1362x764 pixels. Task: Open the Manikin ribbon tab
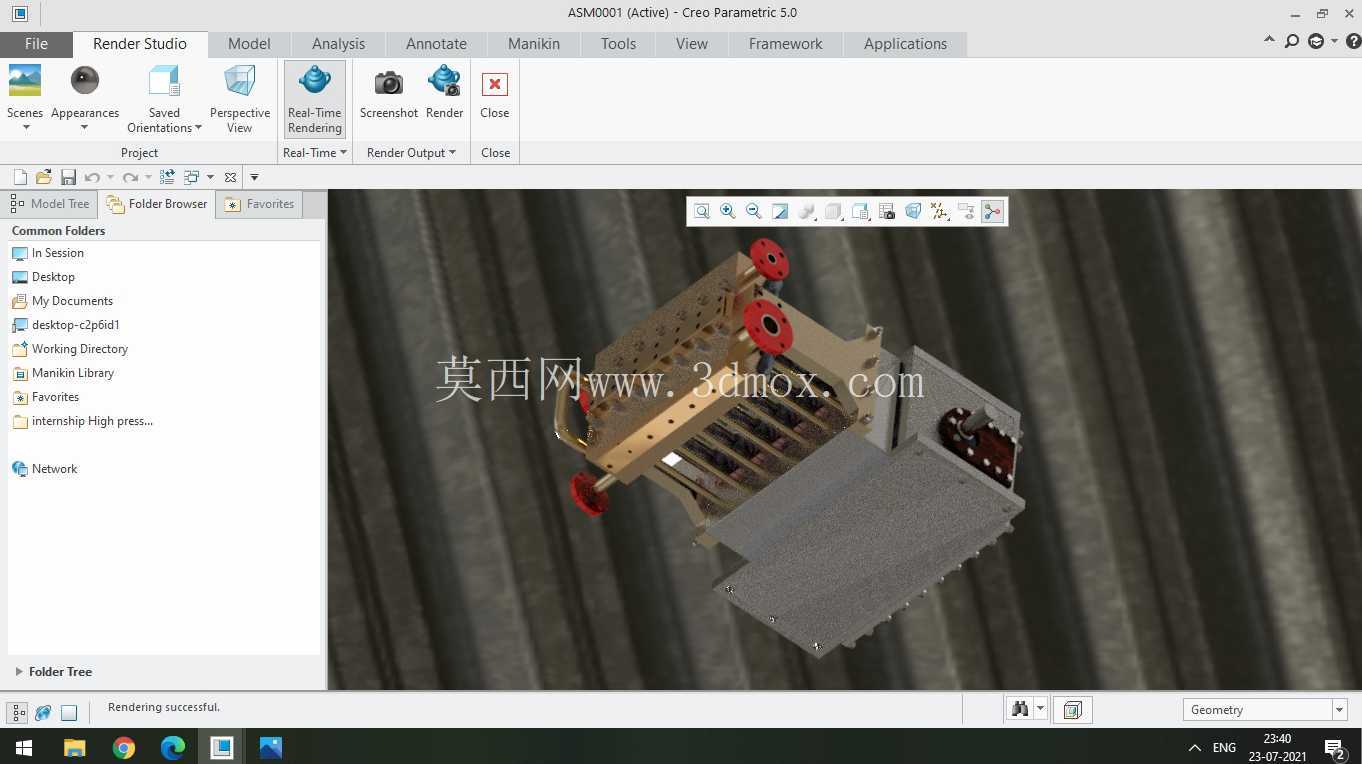tap(534, 44)
